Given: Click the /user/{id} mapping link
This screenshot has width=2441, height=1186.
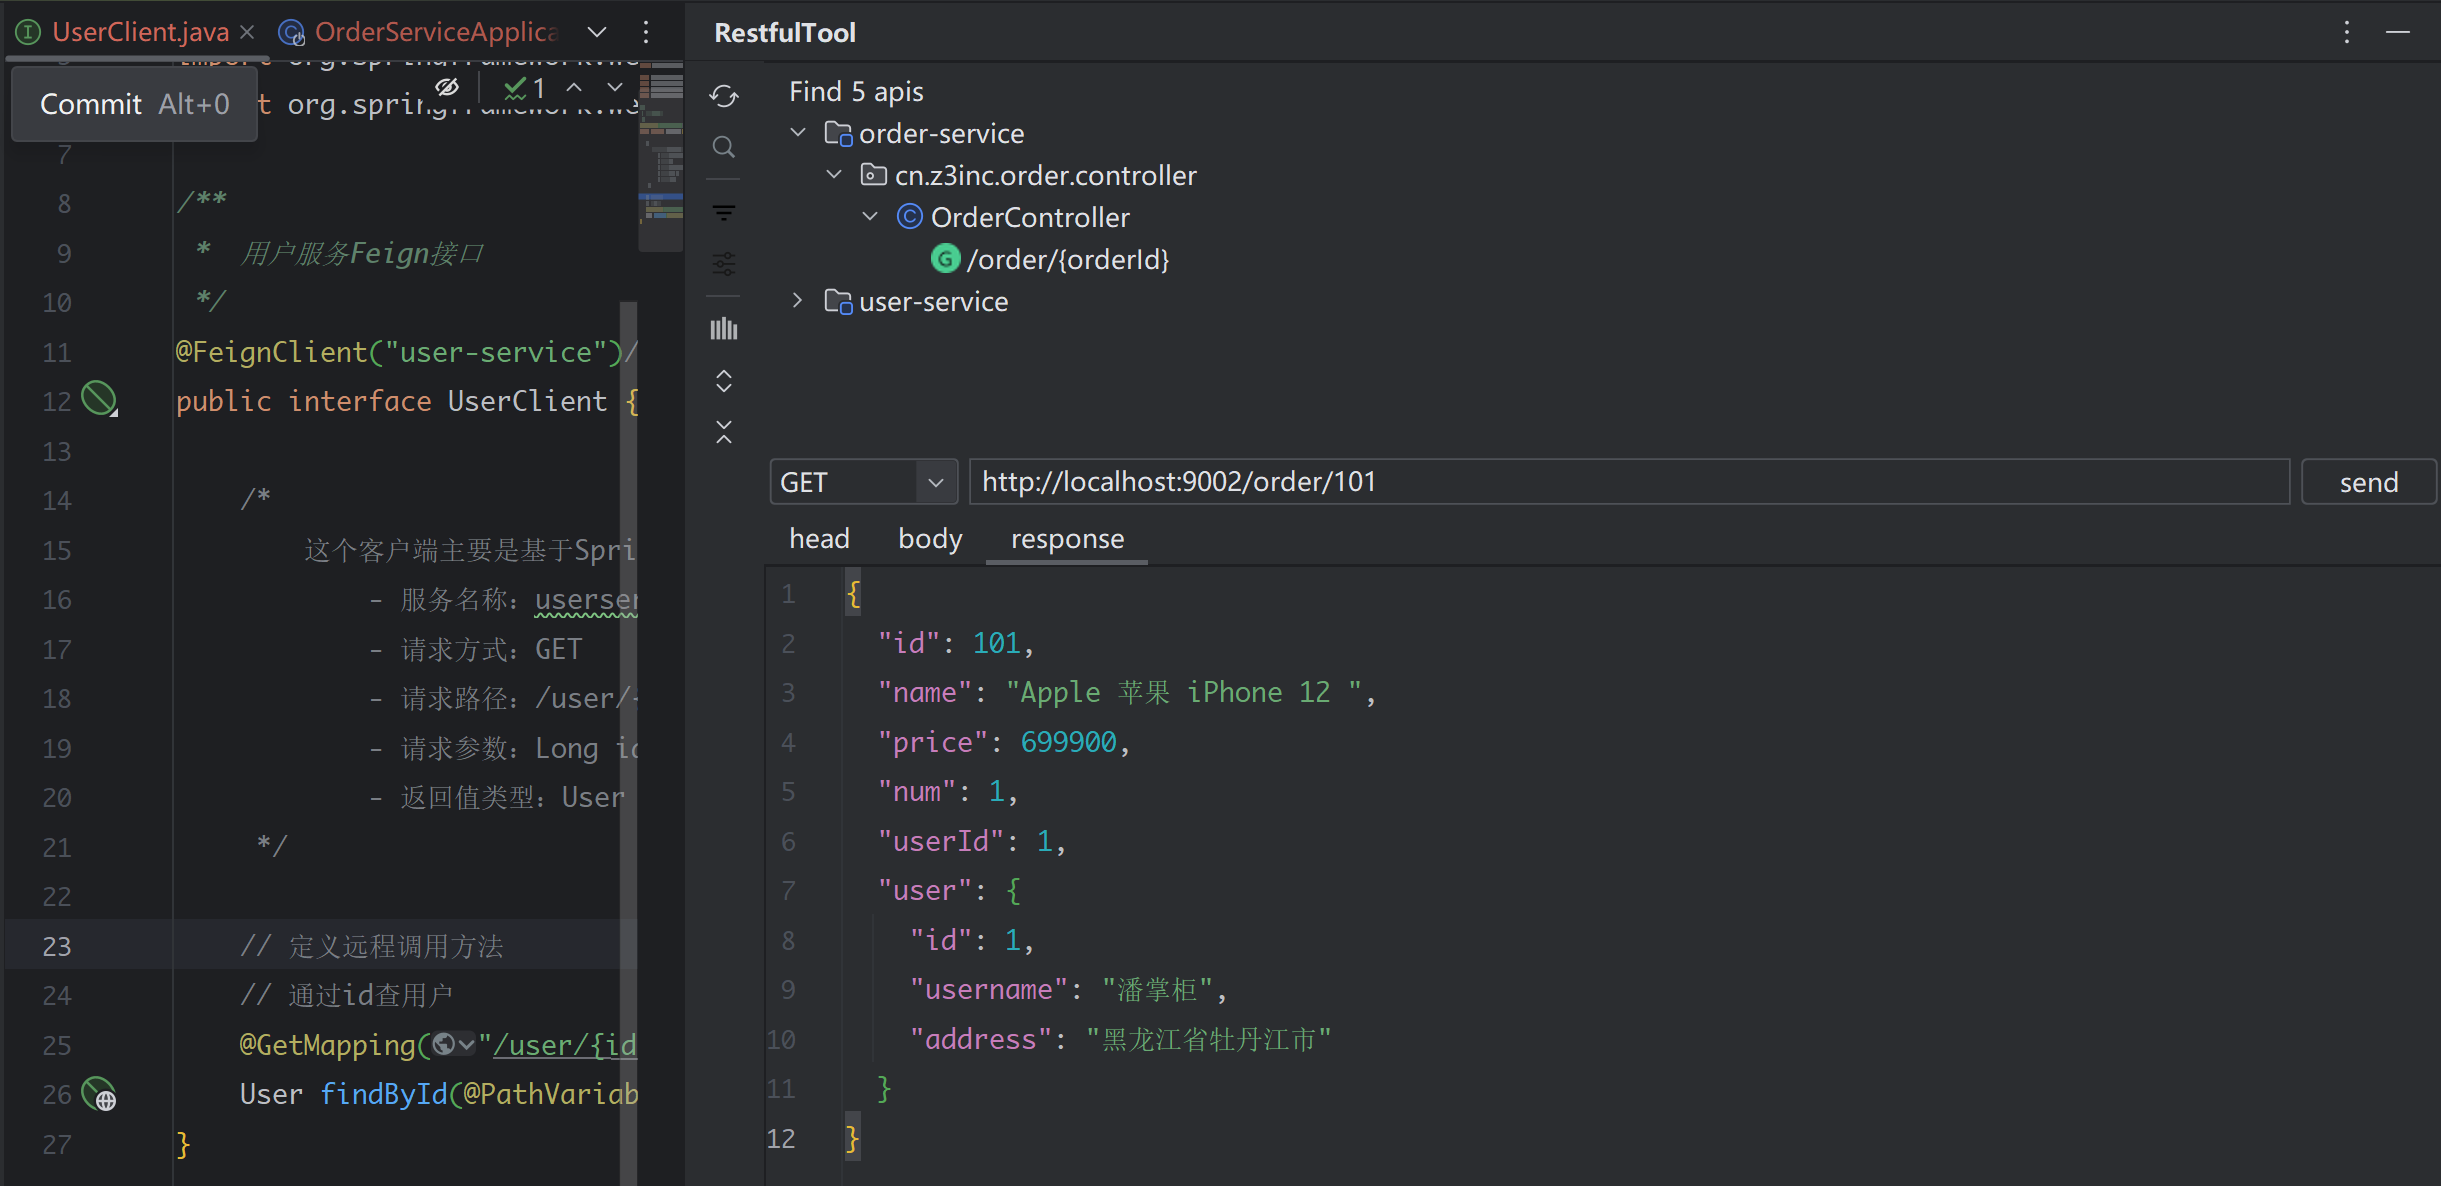Looking at the screenshot, I should [564, 1045].
